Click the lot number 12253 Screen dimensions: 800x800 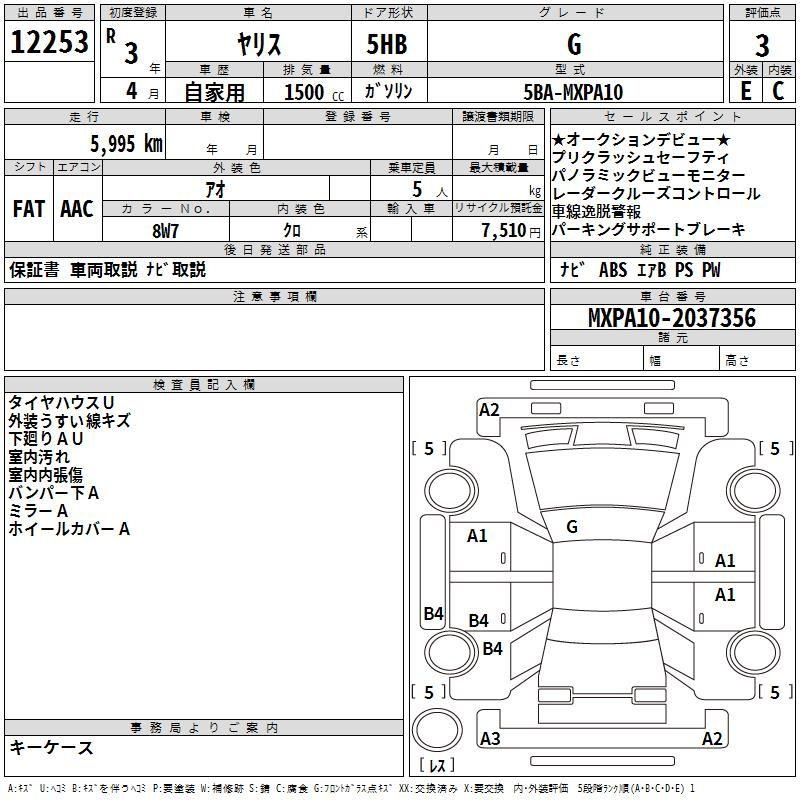49,44
